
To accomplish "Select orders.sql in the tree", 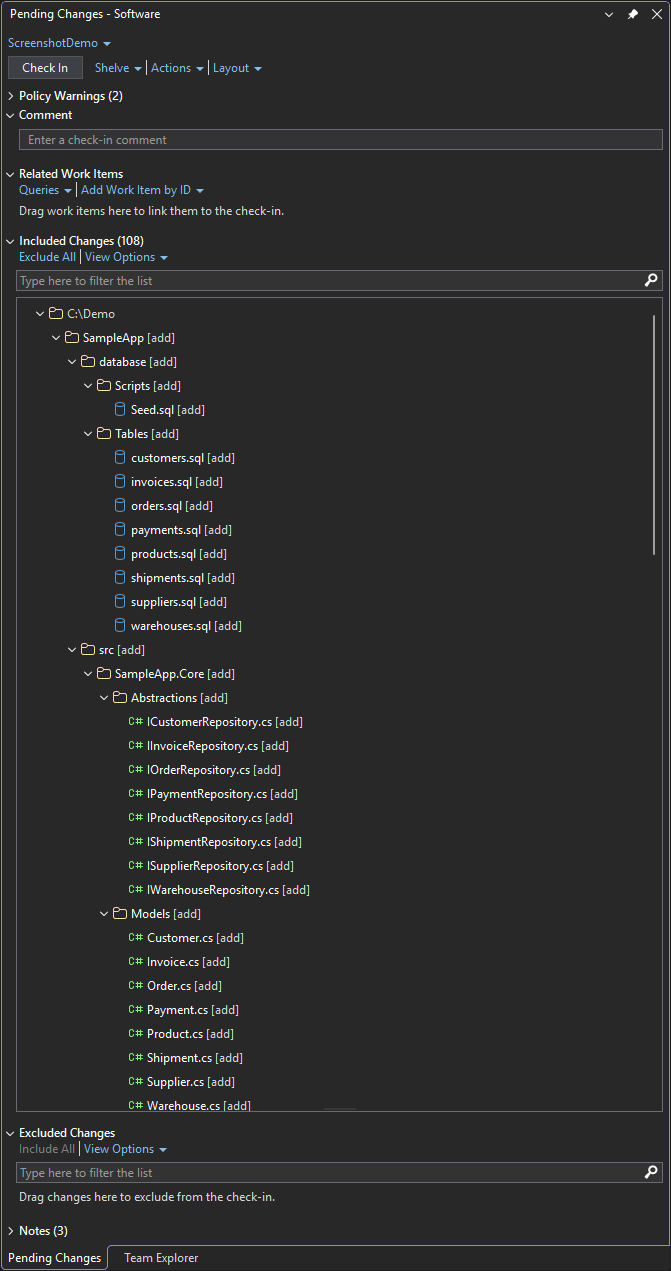I will click(172, 505).
